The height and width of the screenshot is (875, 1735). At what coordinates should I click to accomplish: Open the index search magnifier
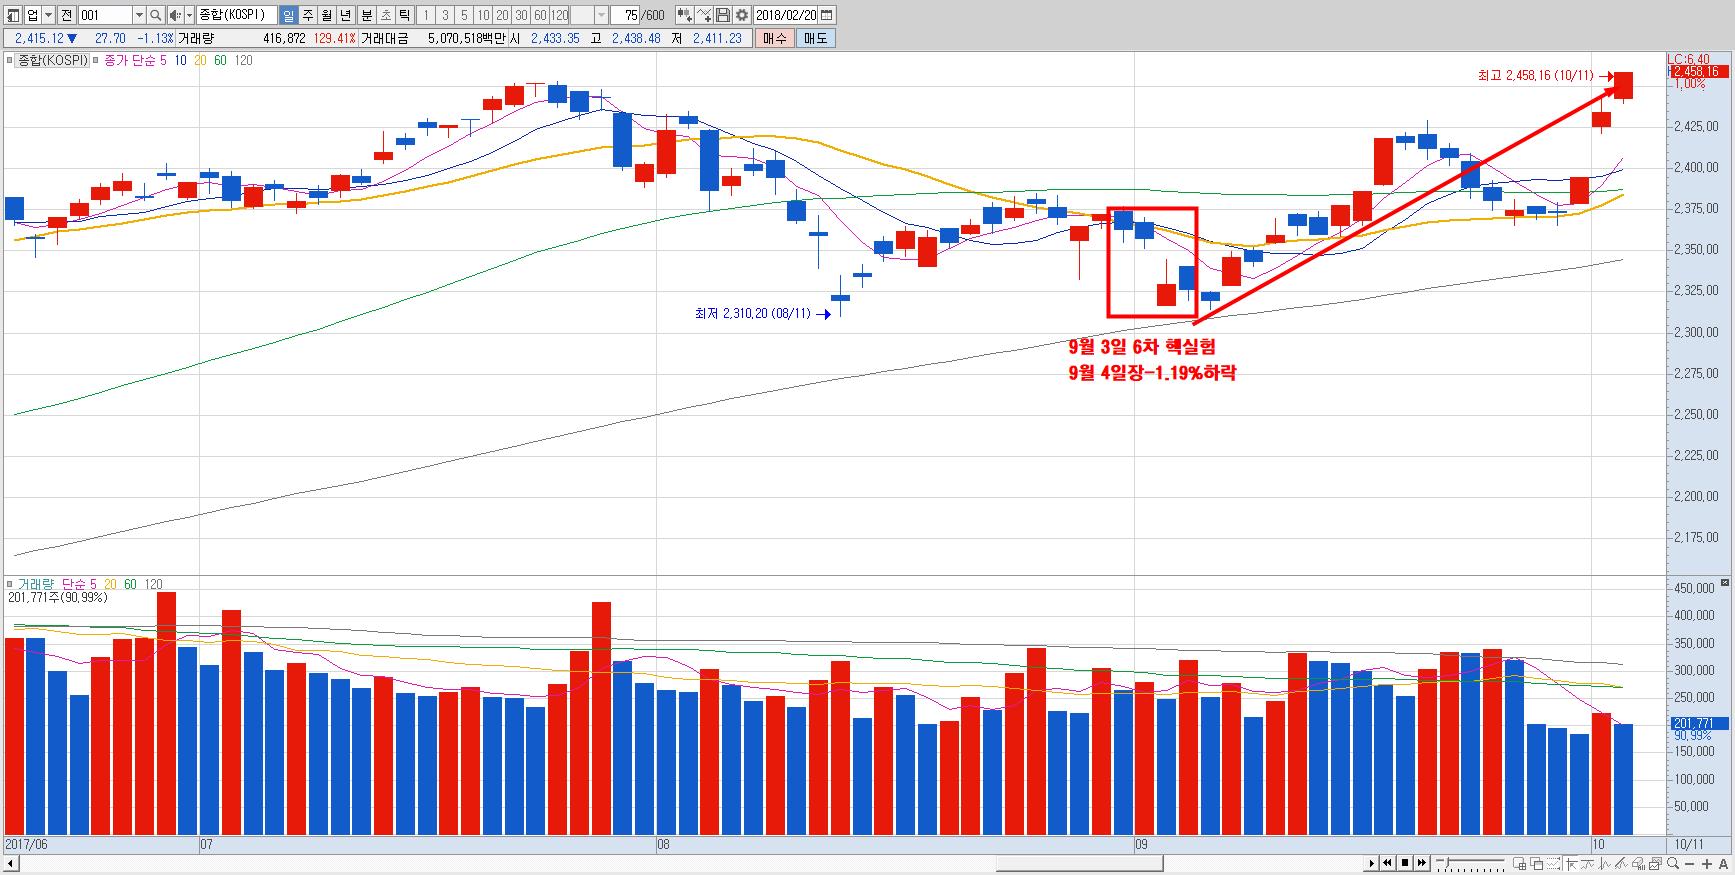(156, 15)
